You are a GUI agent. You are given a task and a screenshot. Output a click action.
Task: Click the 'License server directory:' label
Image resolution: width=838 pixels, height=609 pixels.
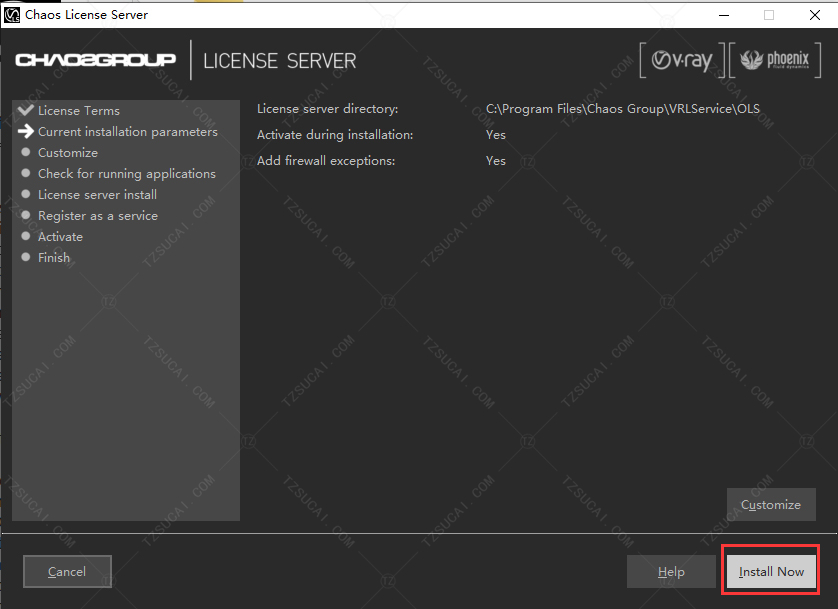328,109
